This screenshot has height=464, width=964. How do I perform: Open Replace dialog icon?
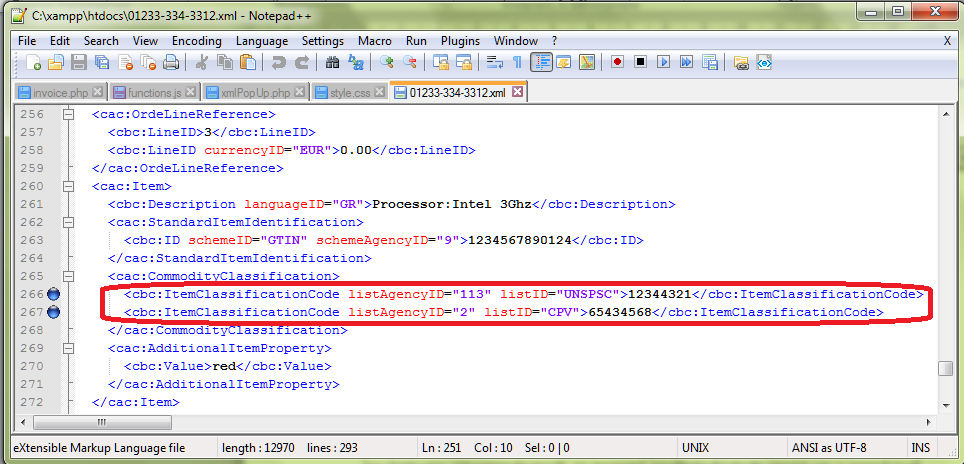(356, 62)
